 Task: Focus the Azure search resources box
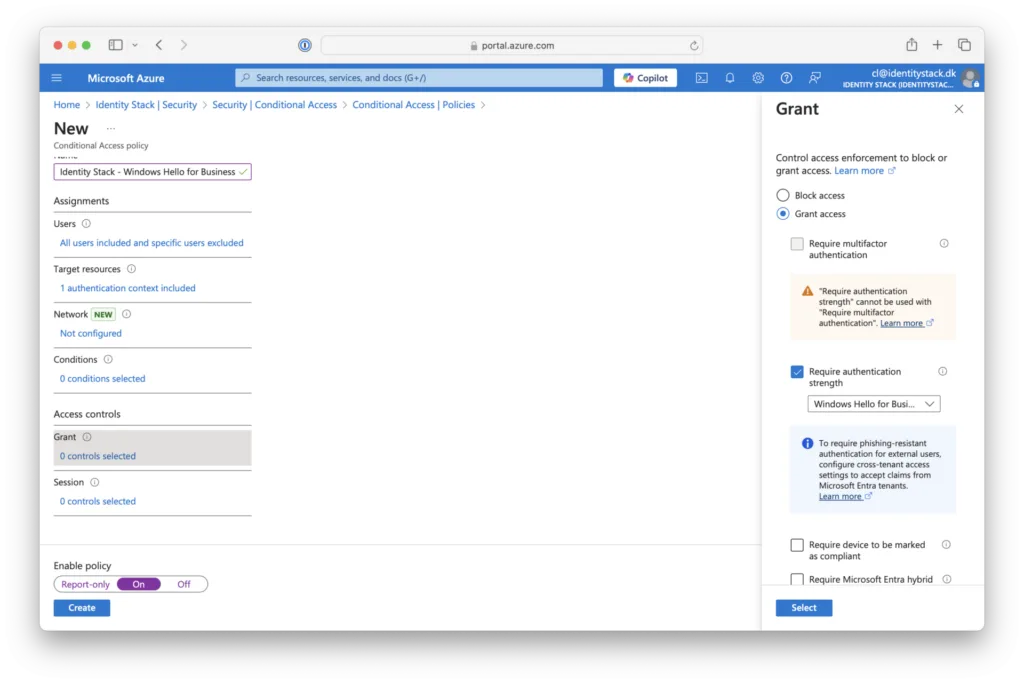[419, 78]
